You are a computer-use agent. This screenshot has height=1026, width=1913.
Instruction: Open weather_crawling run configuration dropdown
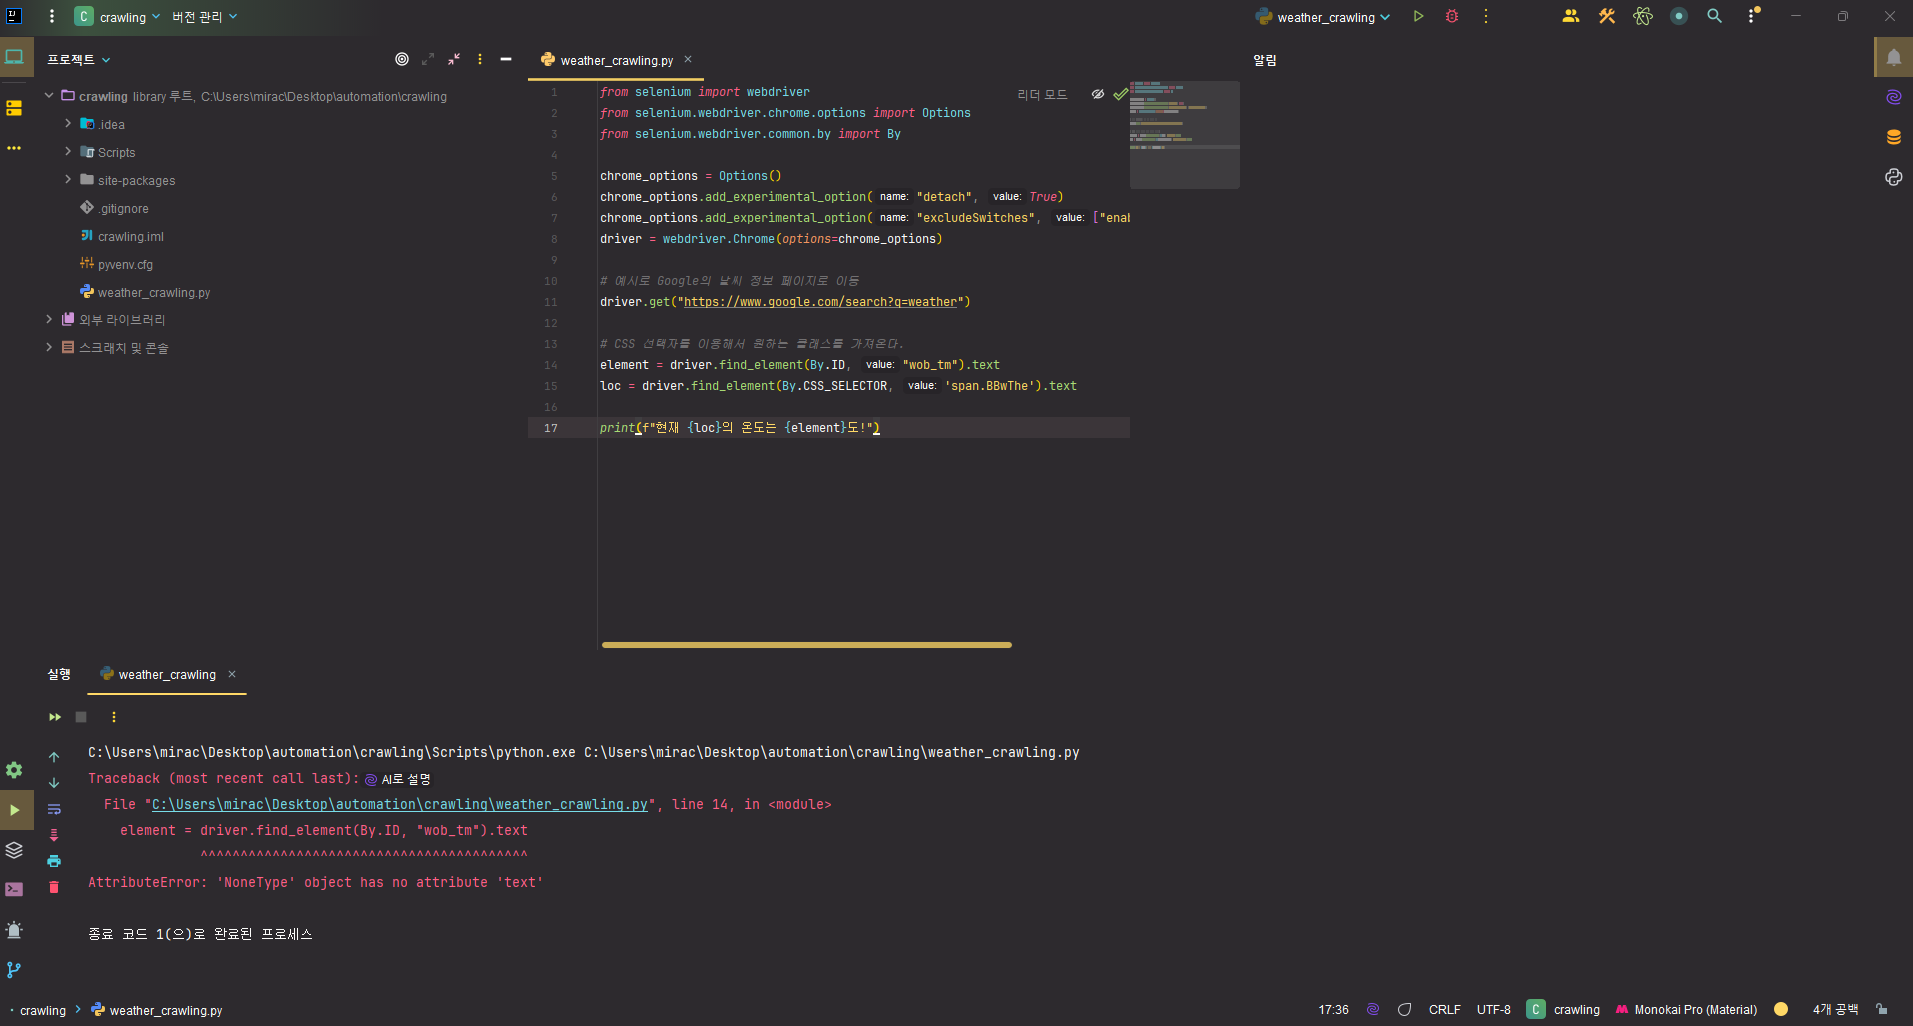[1323, 16]
